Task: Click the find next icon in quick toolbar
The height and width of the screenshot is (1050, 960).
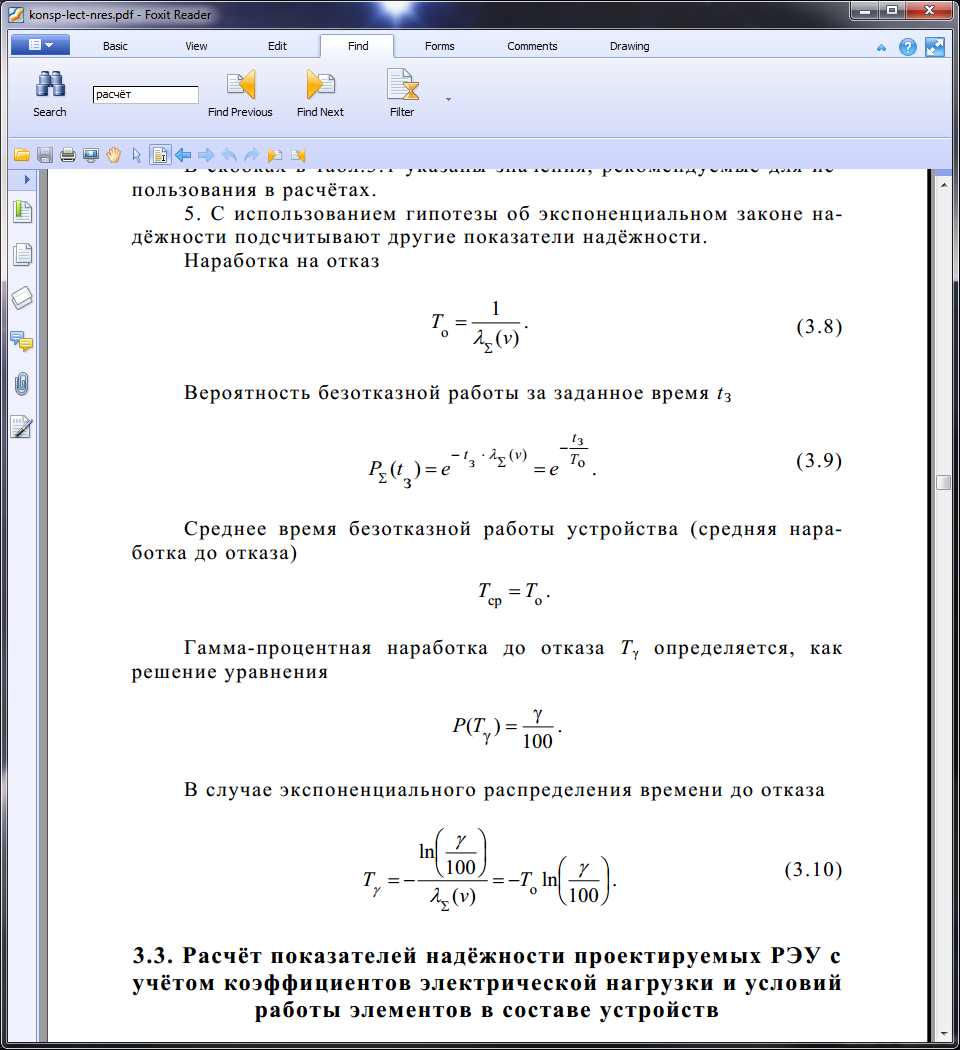Action: [274, 155]
